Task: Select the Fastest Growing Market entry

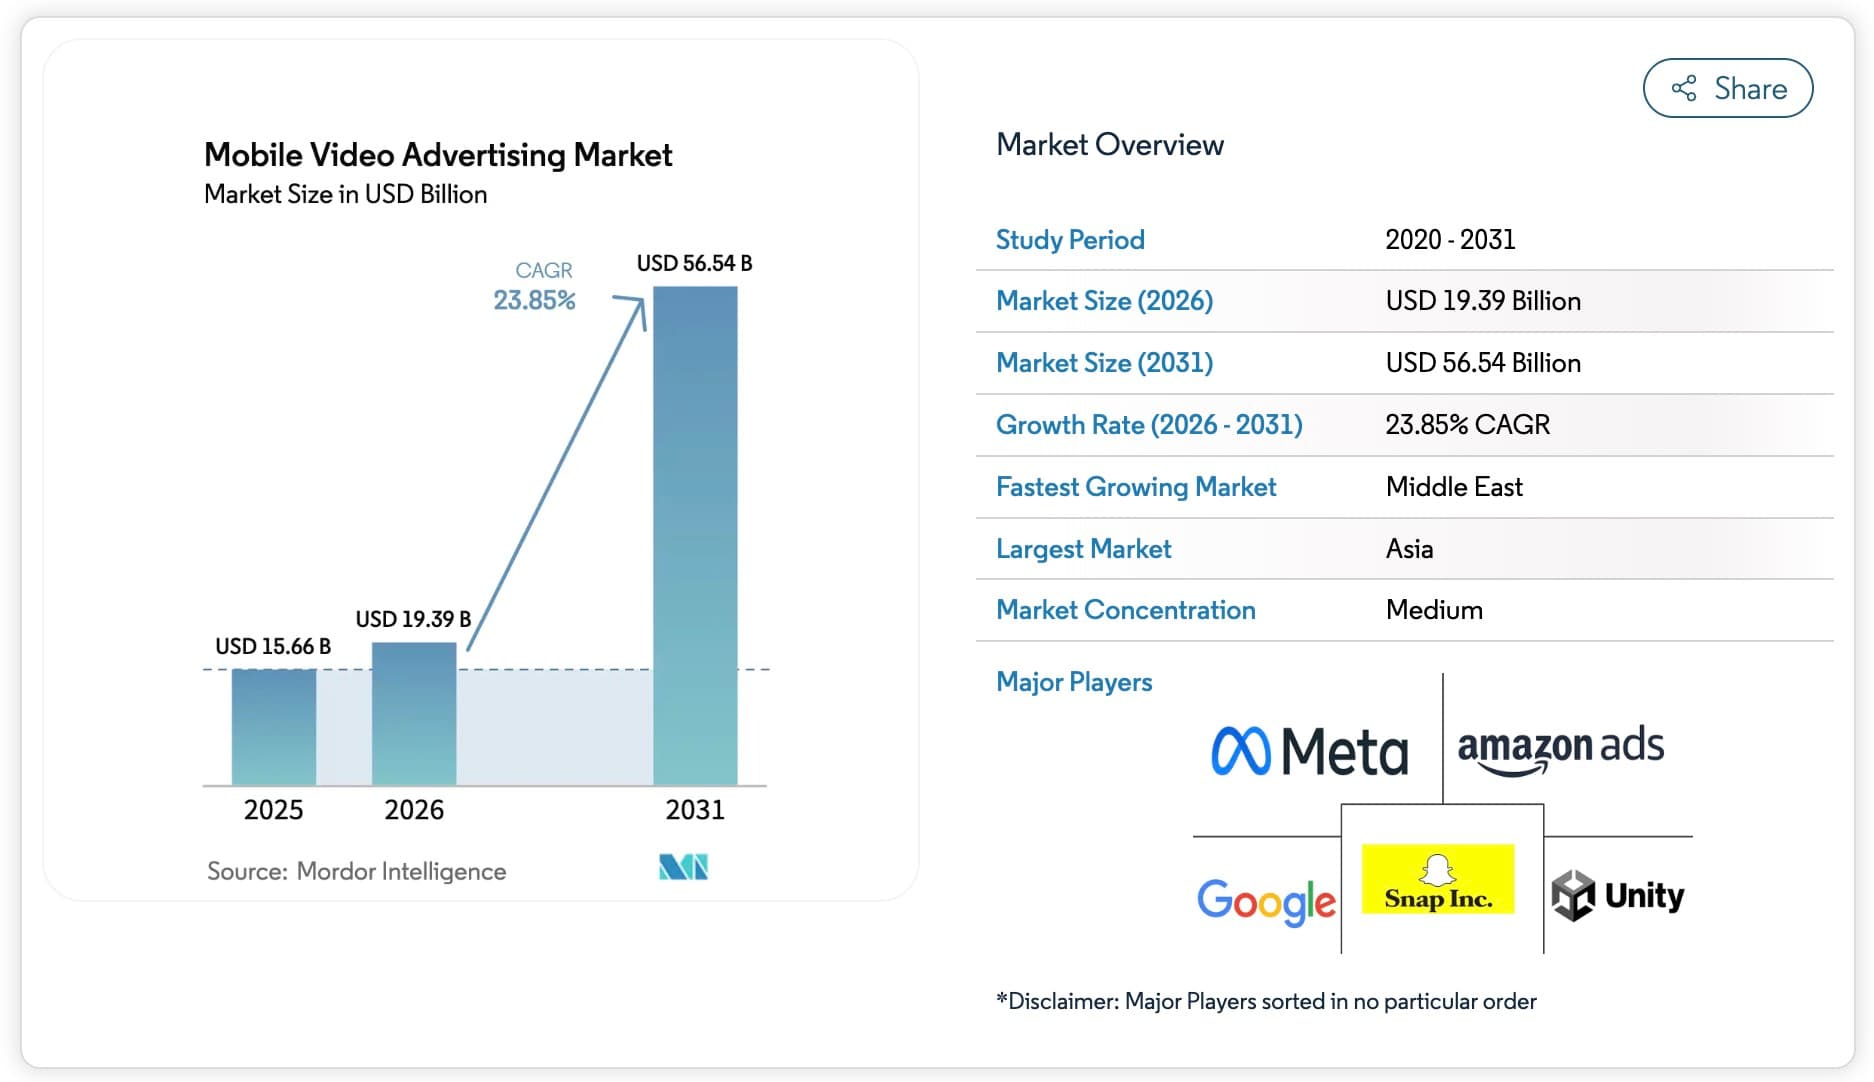Action: point(1136,487)
